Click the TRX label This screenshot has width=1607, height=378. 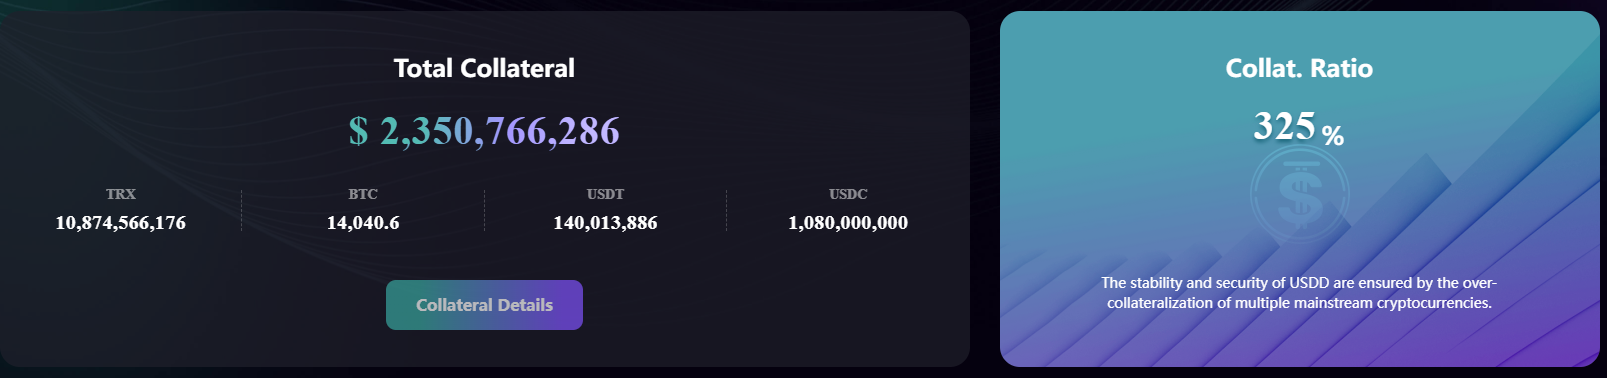tap(121, 194)
